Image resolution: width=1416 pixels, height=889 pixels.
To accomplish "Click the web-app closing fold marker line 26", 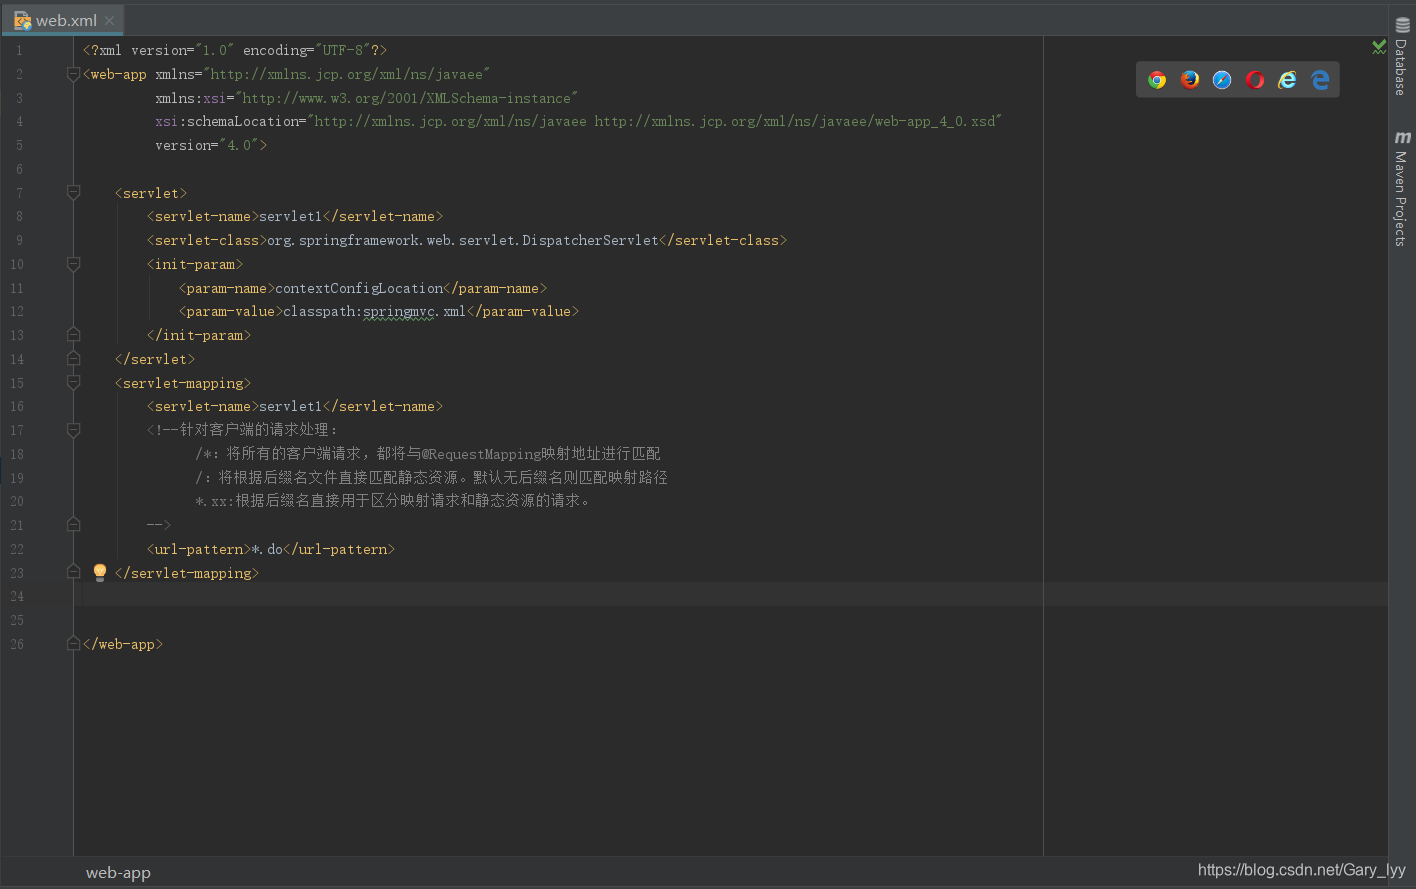I will tap(73, 644).
